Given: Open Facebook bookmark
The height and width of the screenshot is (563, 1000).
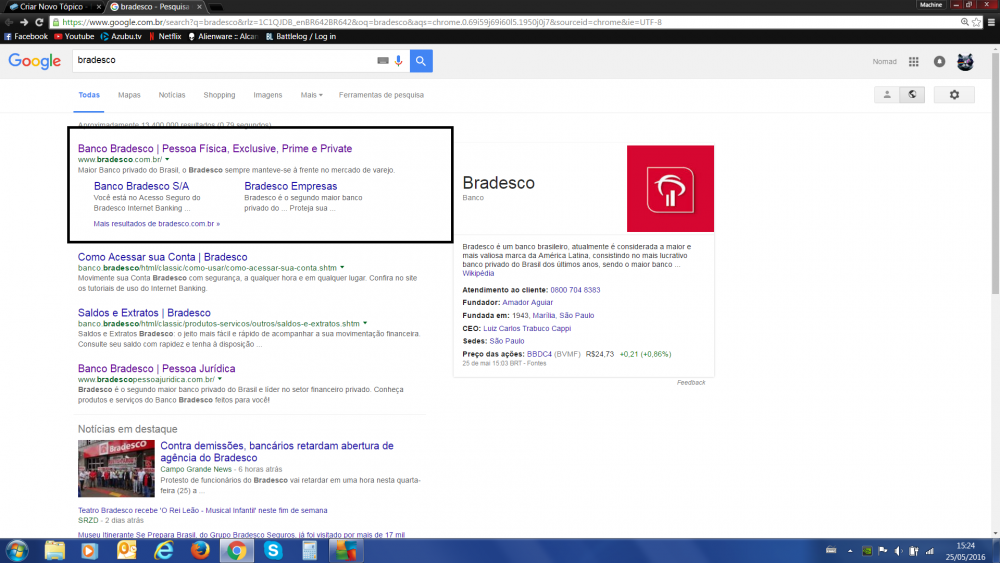Looking at the screenshot, I should [x=26, y=36].
